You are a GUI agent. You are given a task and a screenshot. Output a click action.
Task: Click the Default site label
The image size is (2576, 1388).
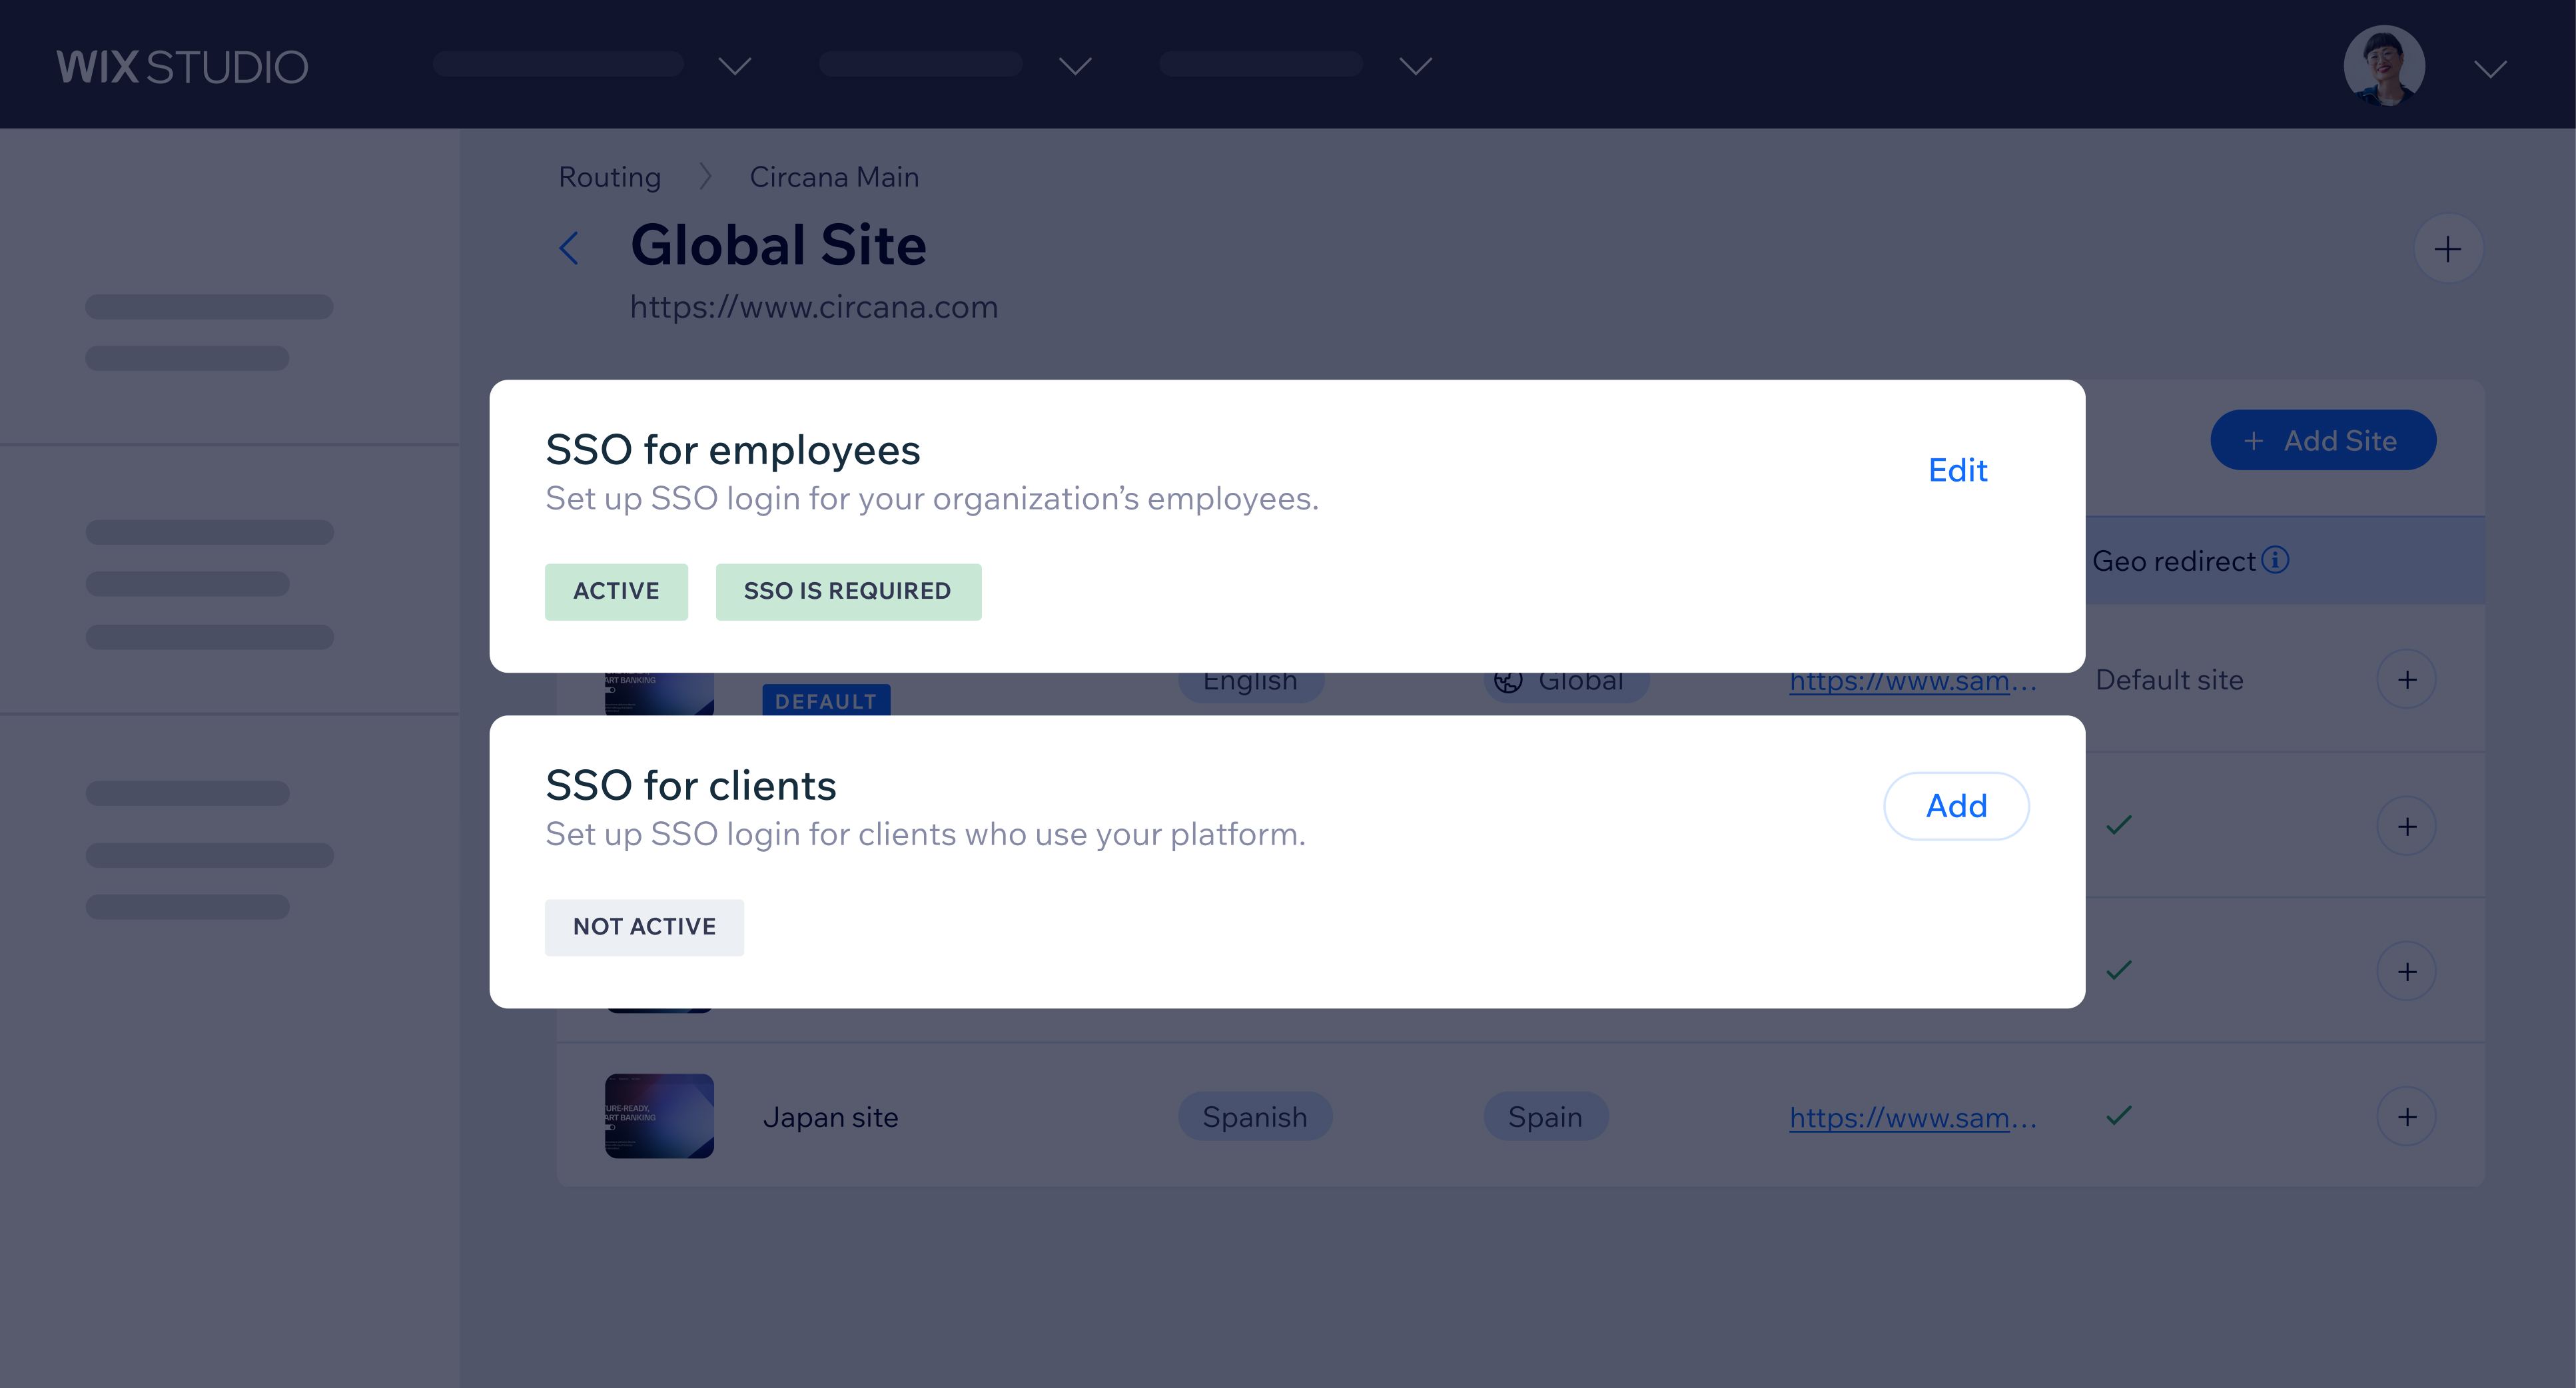click(2169, 680)
